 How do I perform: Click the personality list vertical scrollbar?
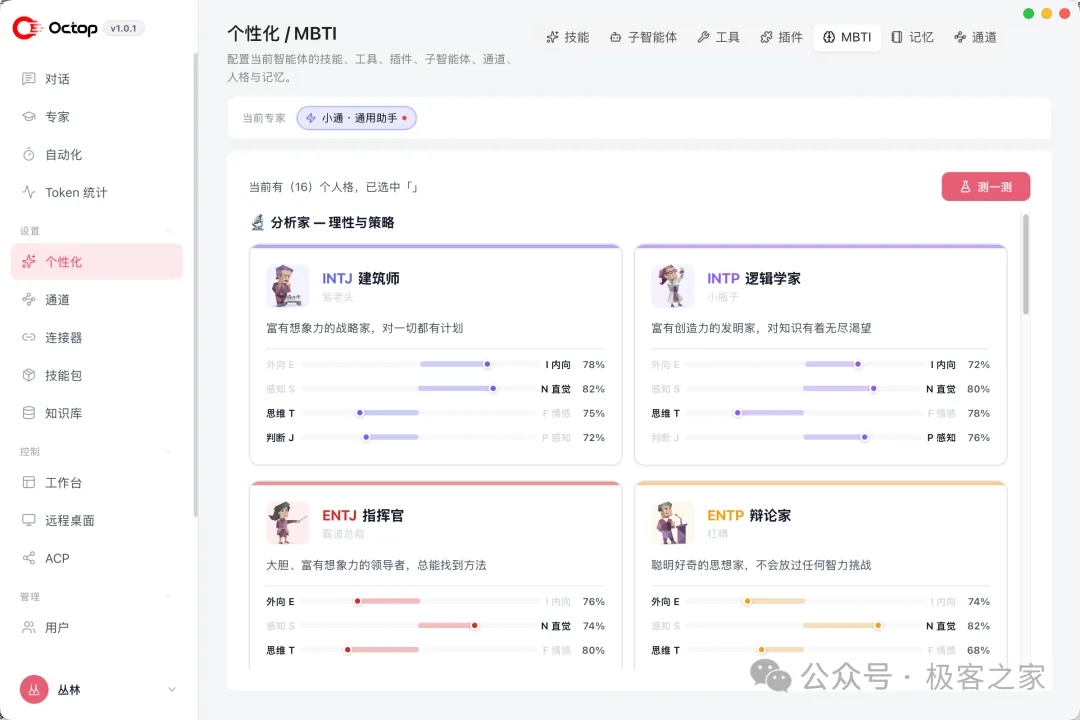[1026, 265]
